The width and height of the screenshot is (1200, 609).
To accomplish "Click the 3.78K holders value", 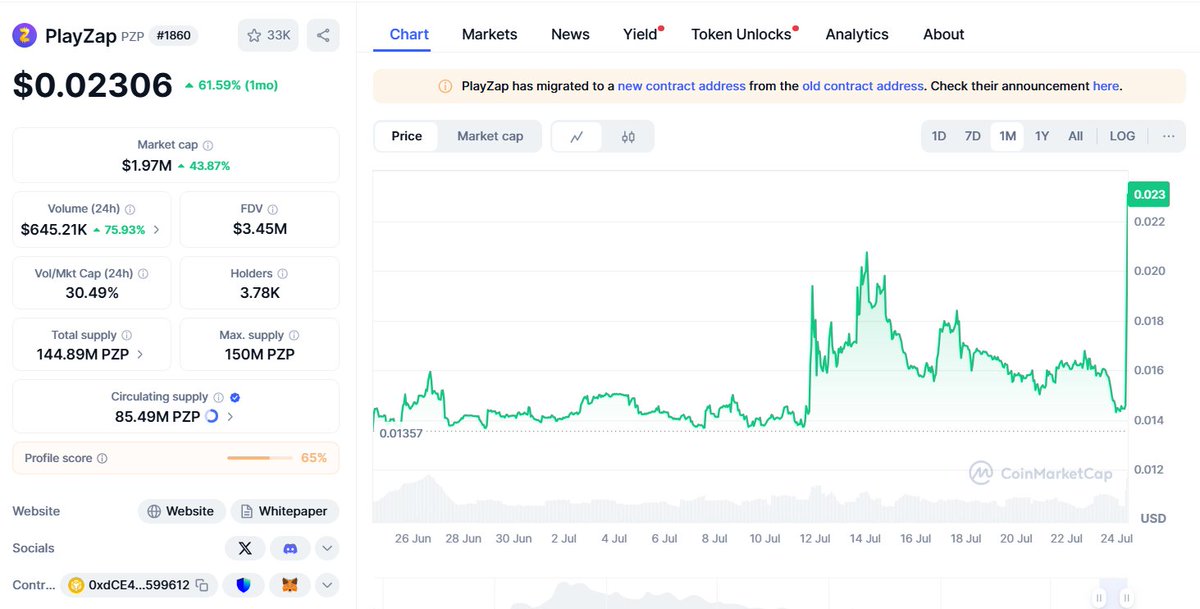I will point(260,293).
